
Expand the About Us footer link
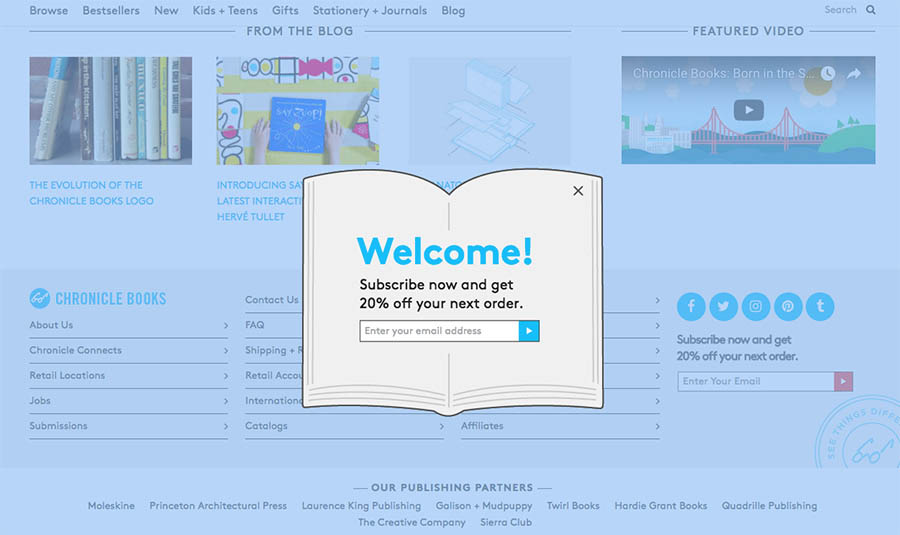(x=128, y=325)
